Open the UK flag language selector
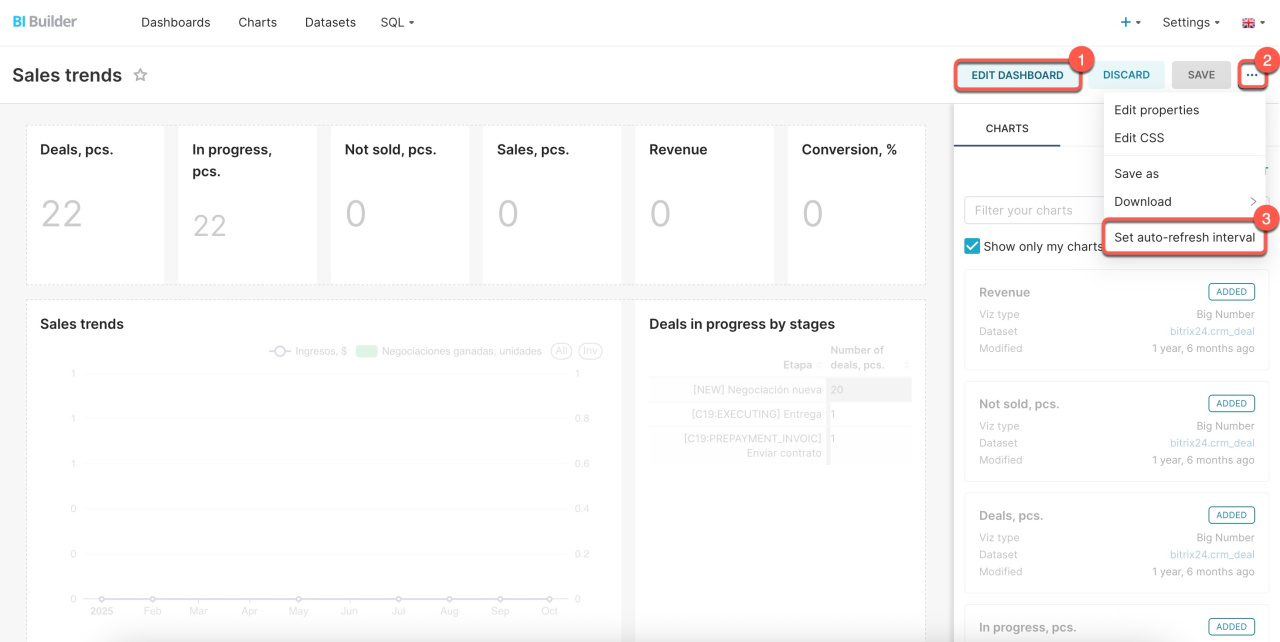This screenshot has width=1280, height=642. tap(1253, 22)
